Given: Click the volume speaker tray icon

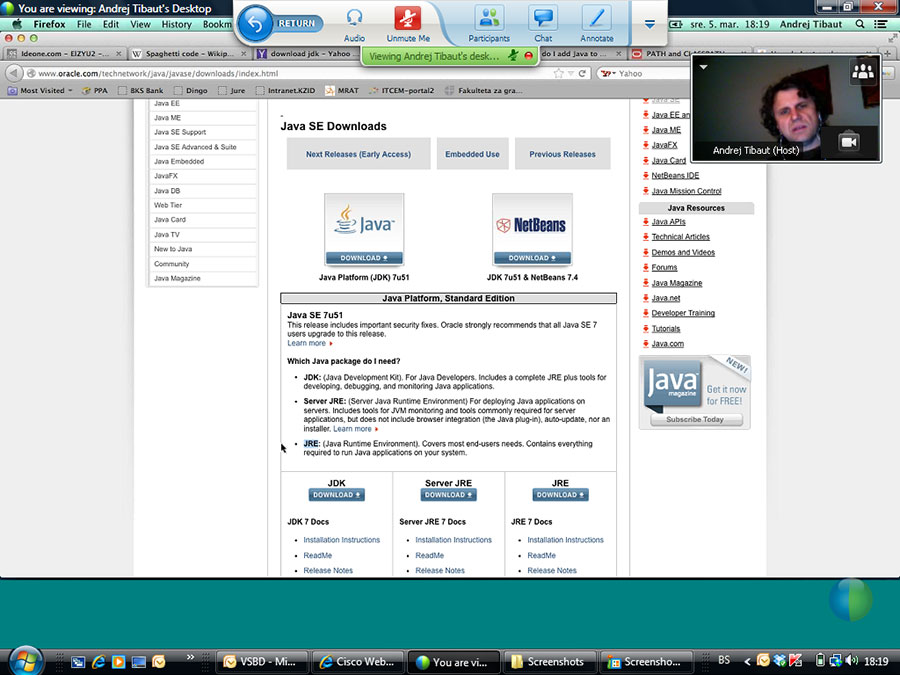Looking at the screenshot, I should pos(852,661).
